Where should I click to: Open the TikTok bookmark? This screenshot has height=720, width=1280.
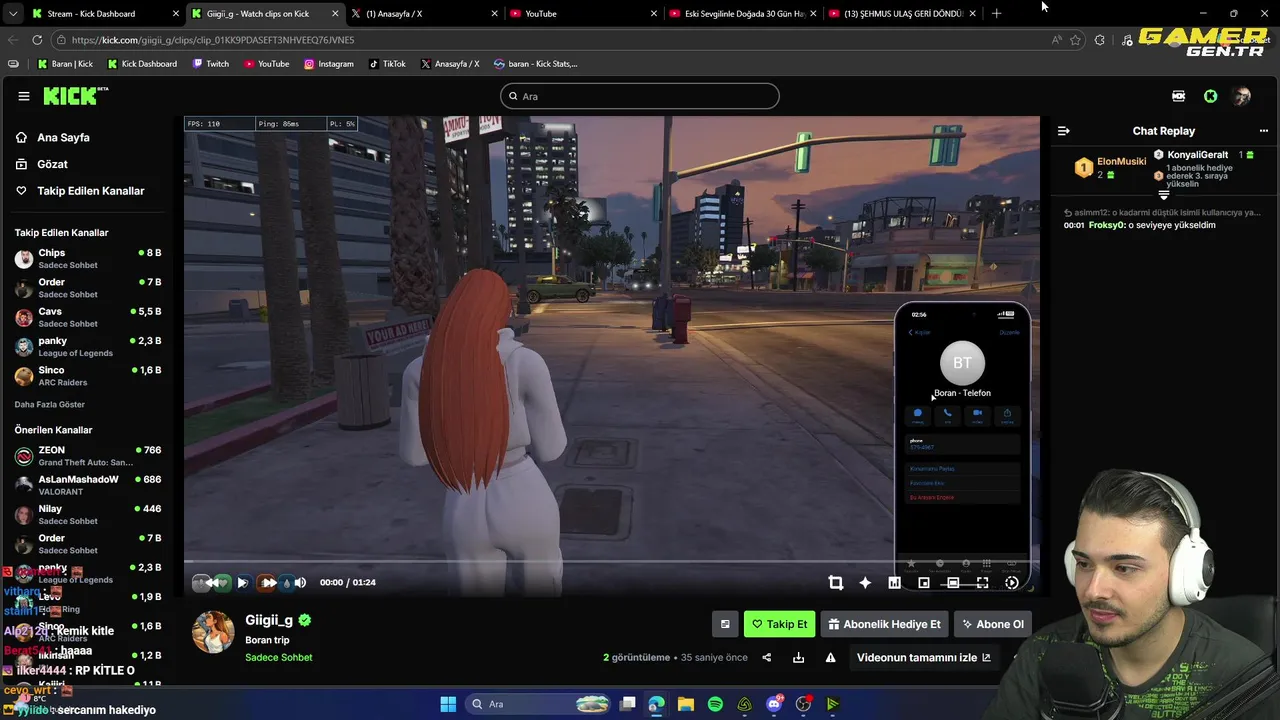tap(387, 64)
